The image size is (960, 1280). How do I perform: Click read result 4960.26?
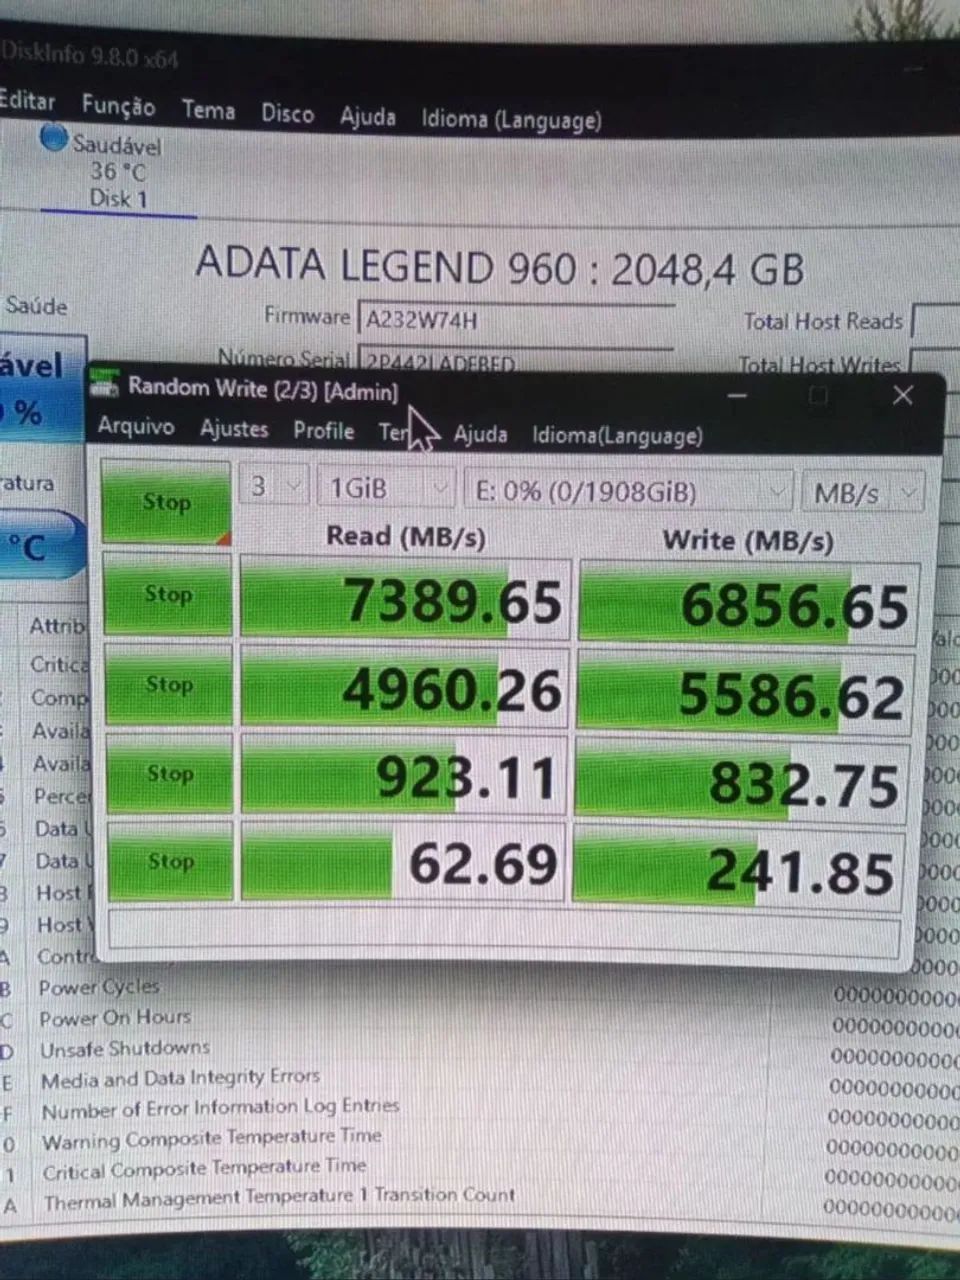405,689
